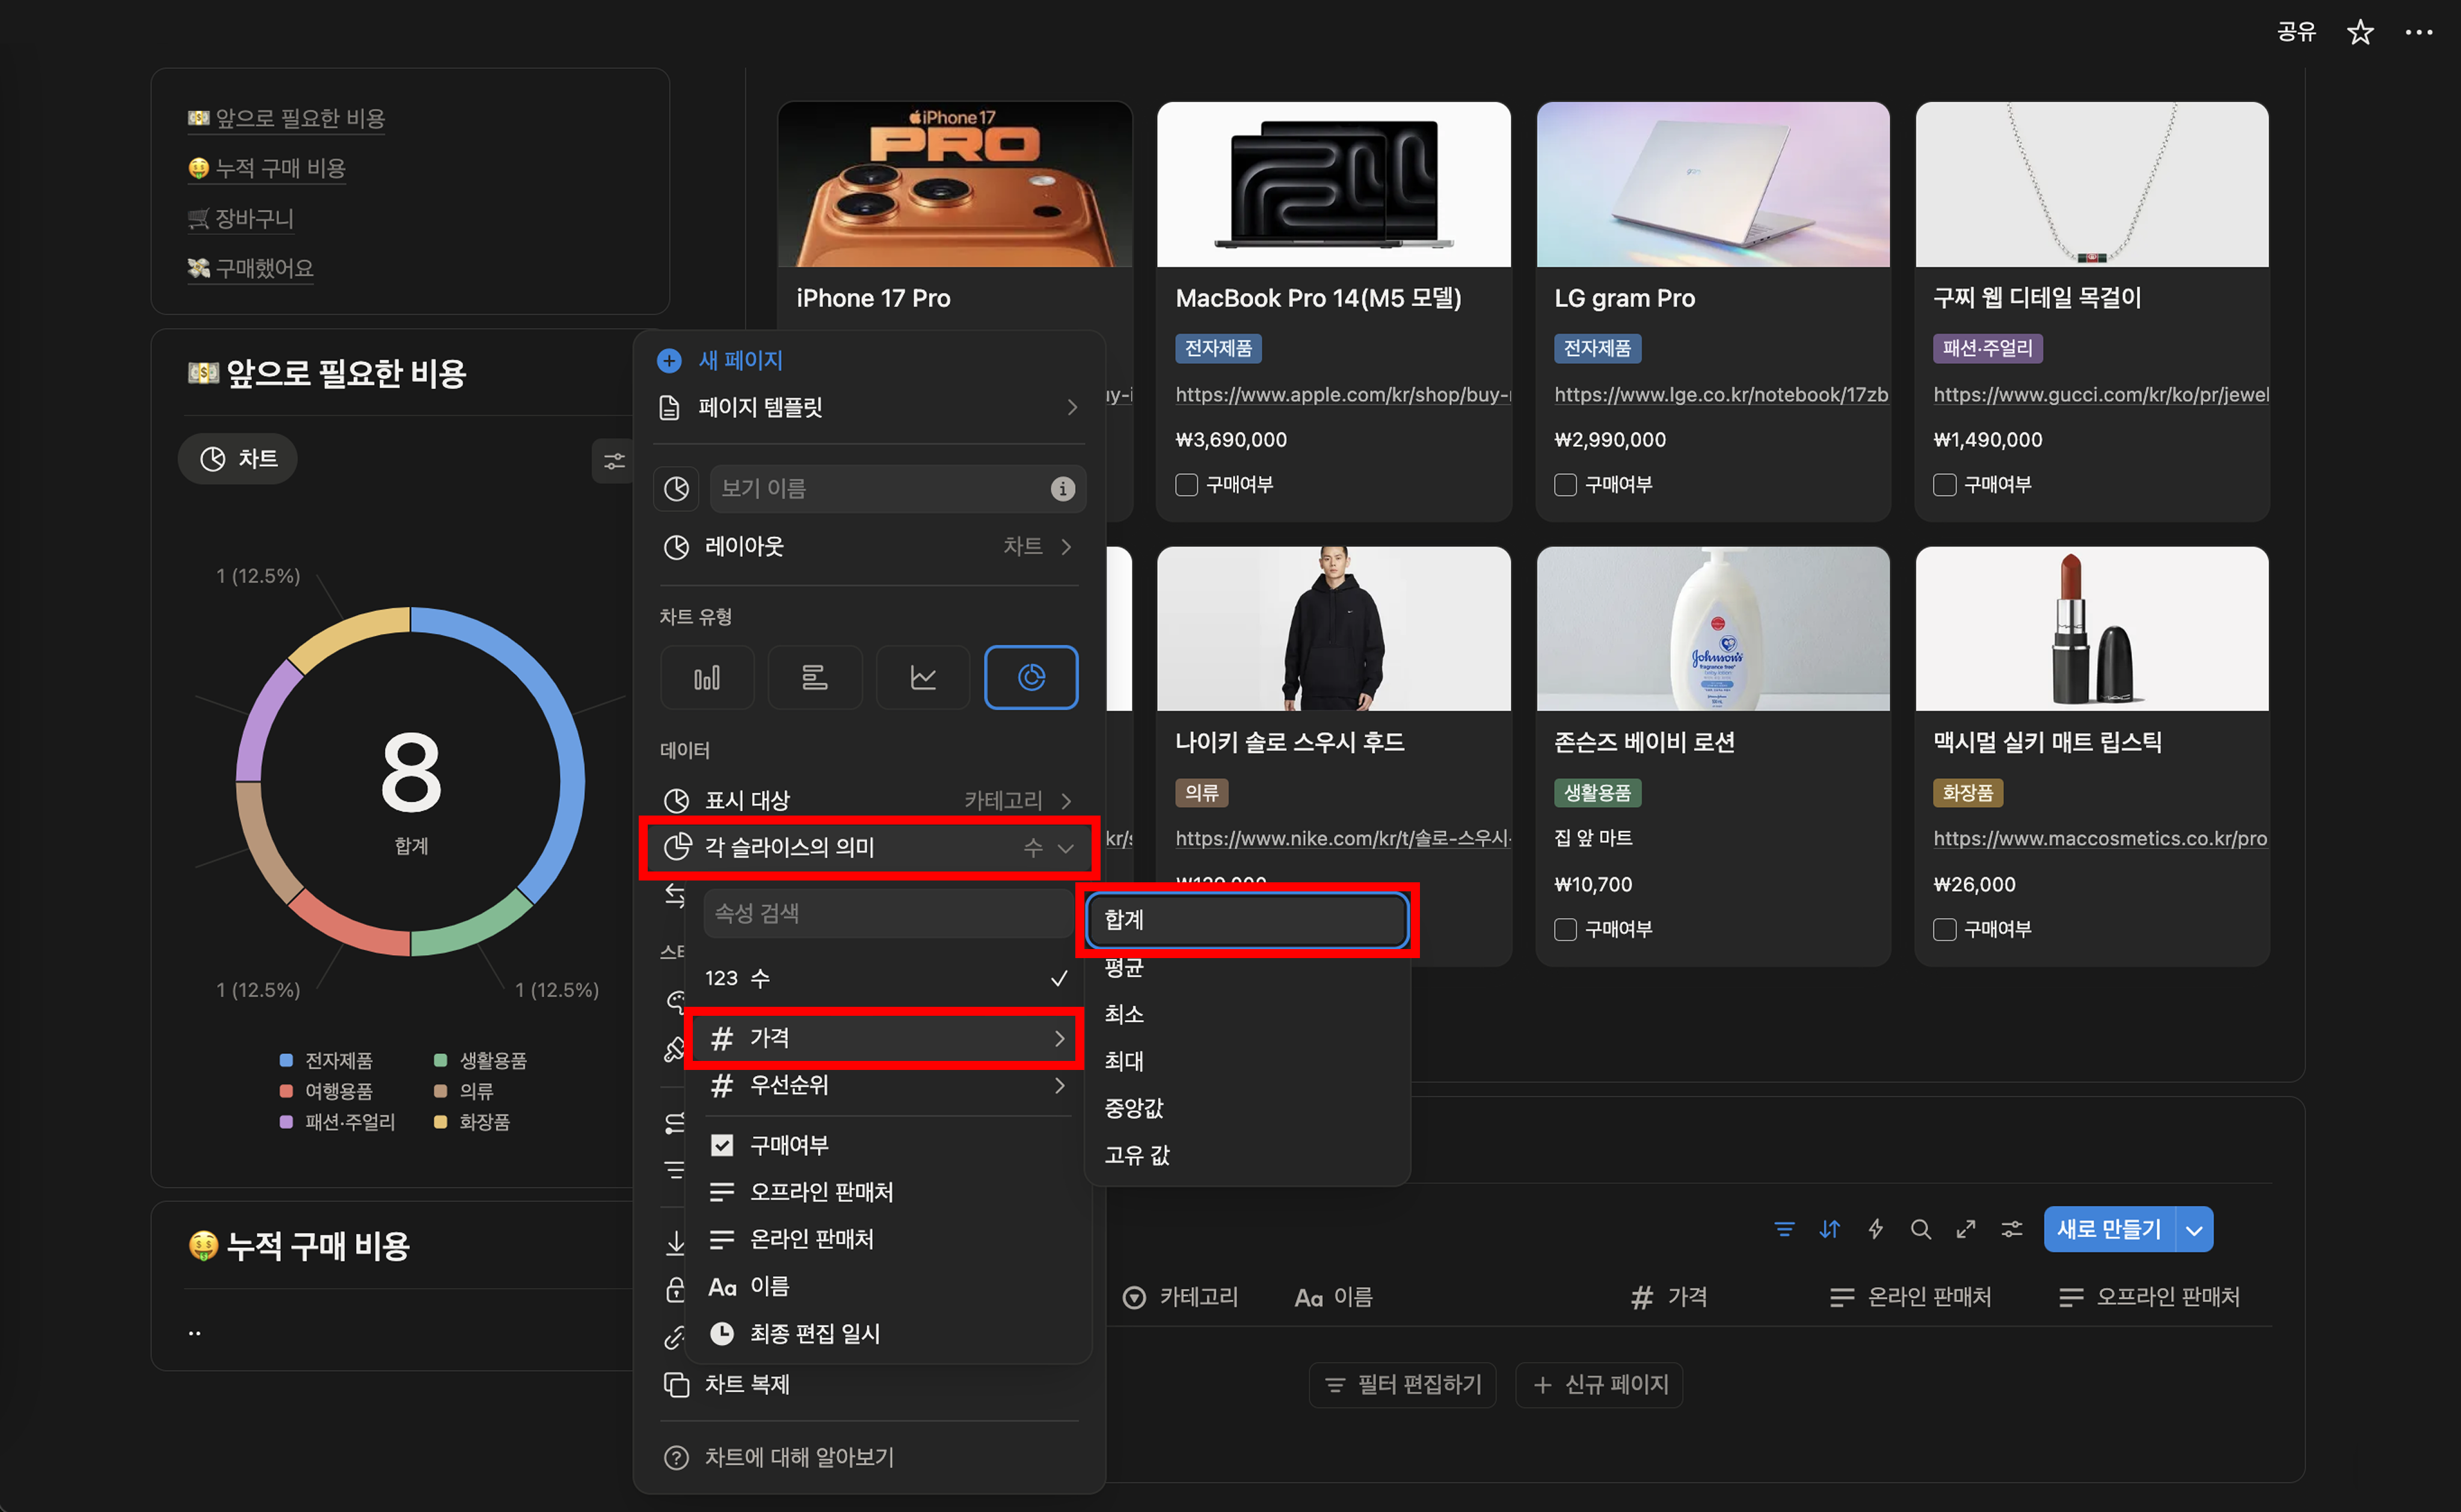
Task: Choose the line chart type icon
Action: (x=923, y=678)
